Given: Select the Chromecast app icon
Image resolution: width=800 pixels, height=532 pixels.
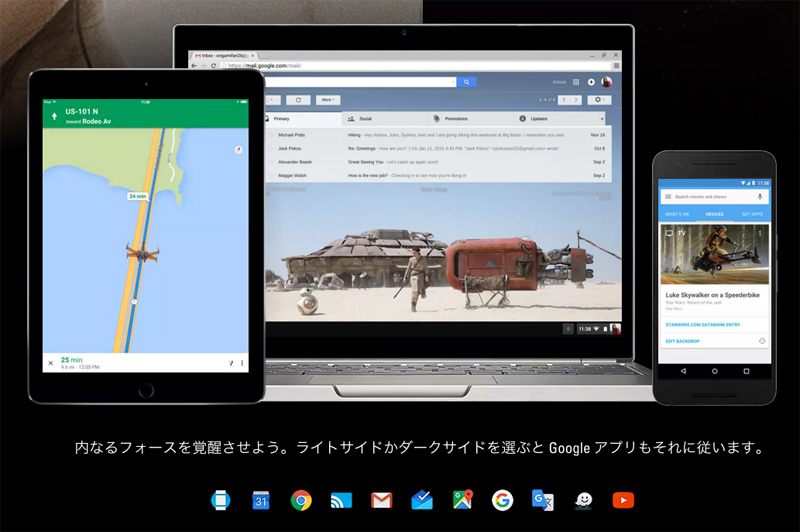Looking at the screenshot, I should tap(341, 500).
